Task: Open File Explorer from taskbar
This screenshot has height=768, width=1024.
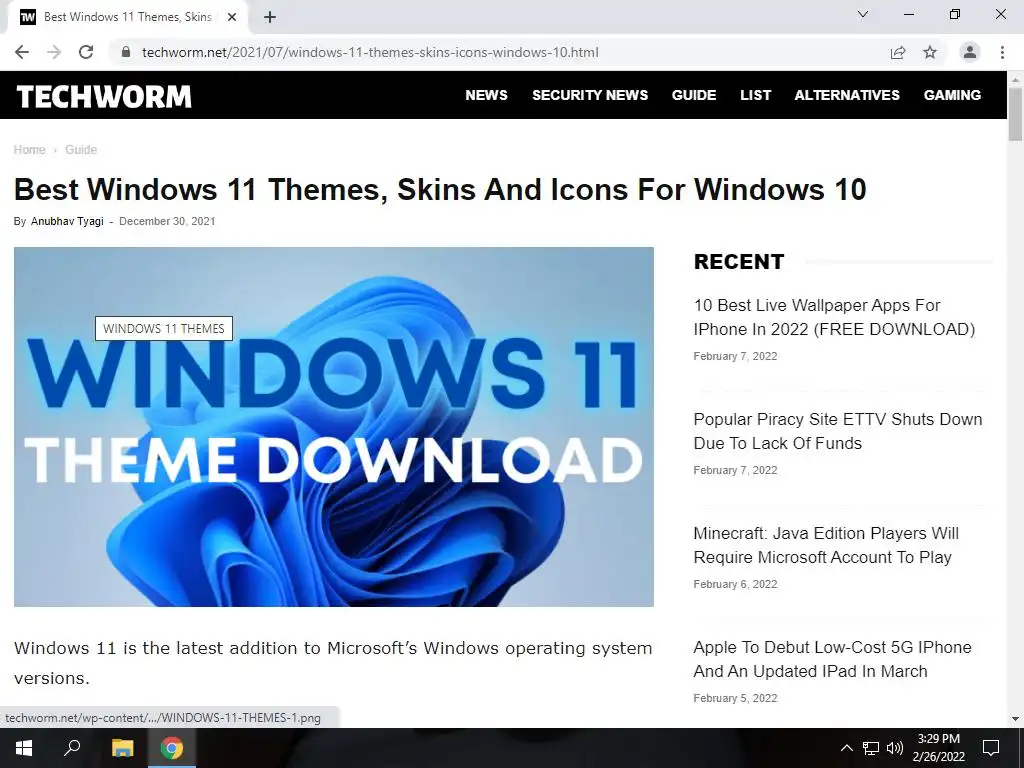Action: tap(122, 748)
